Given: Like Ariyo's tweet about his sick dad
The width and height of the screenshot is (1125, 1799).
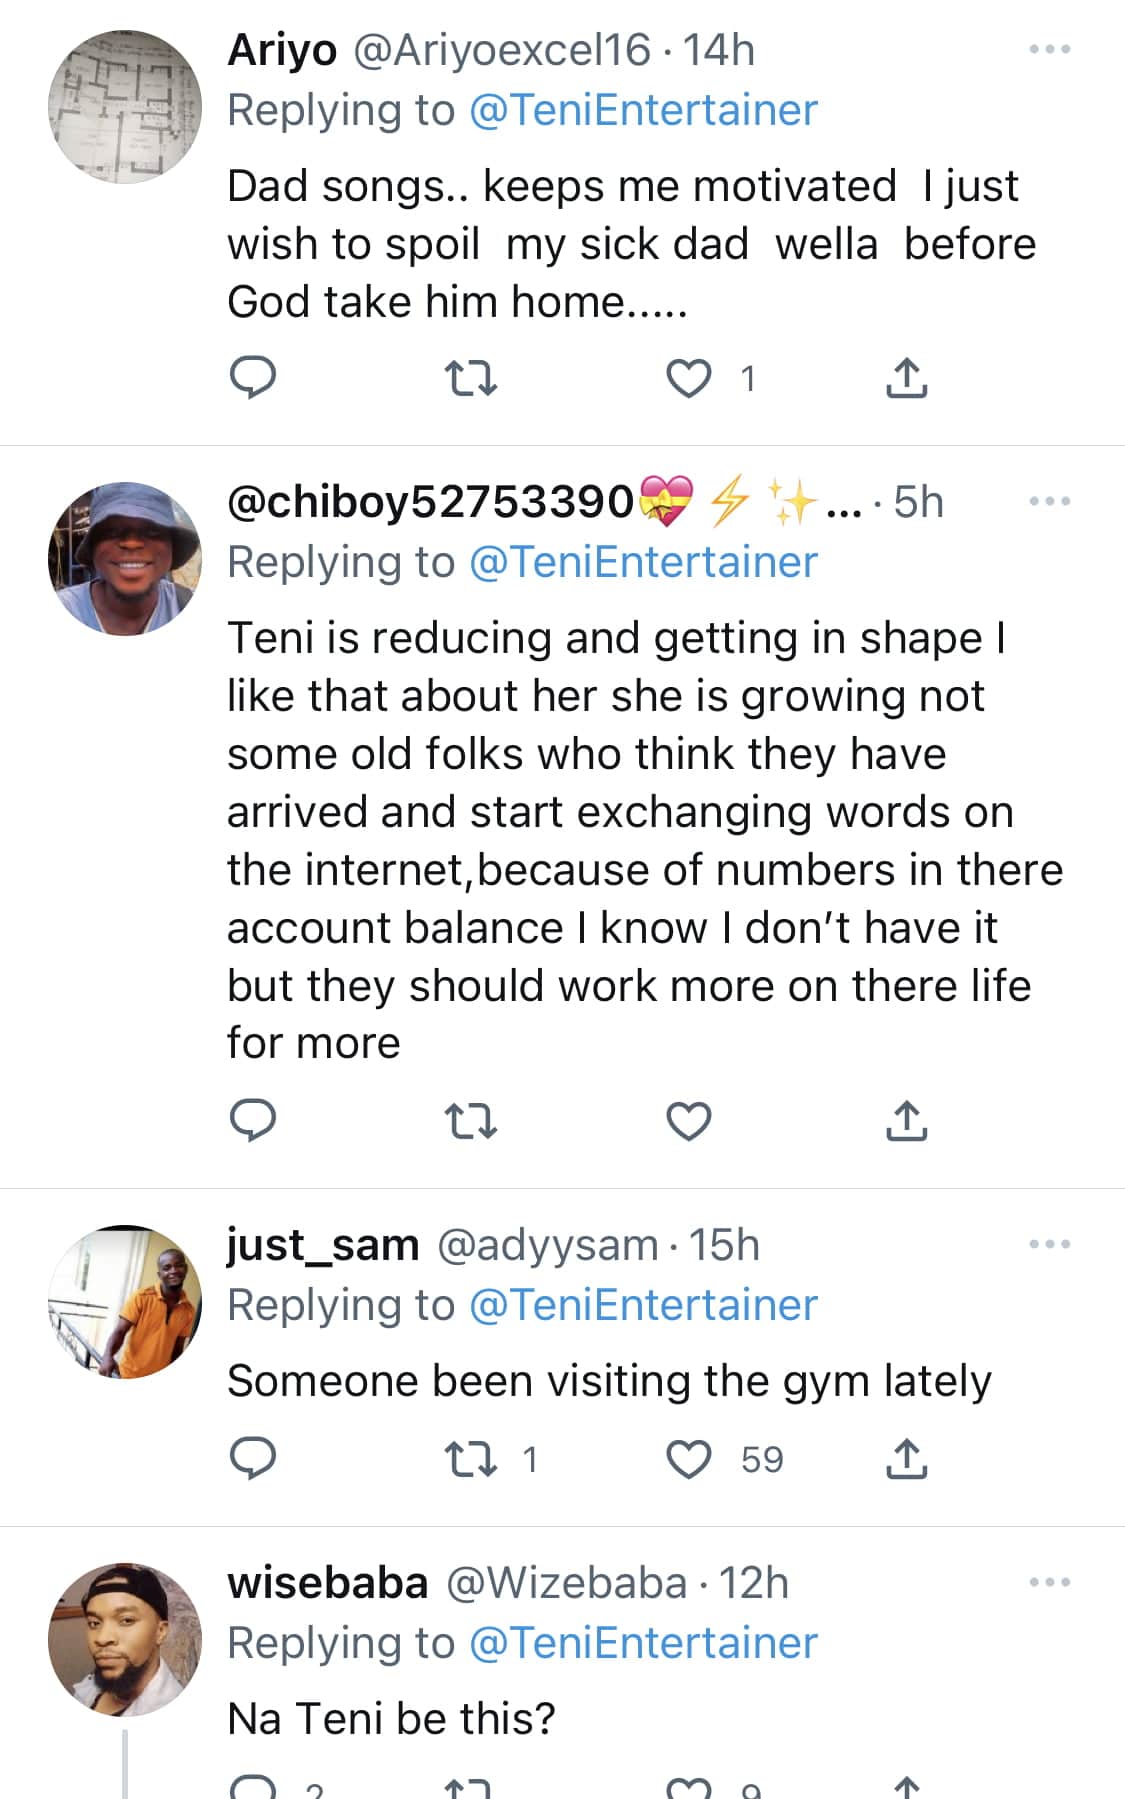Looking at the screenshot, I should pyautogui.click(x=689, y=379).
